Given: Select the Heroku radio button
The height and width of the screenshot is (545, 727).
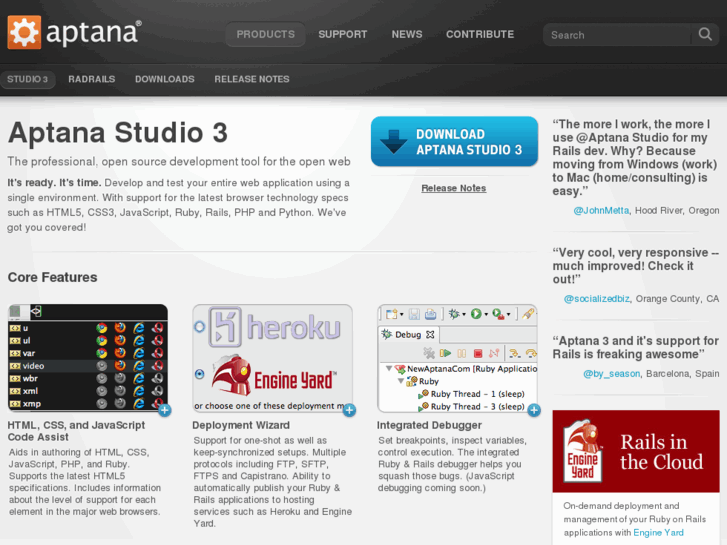Looking at the screenshot, I should tap(199, 327).
